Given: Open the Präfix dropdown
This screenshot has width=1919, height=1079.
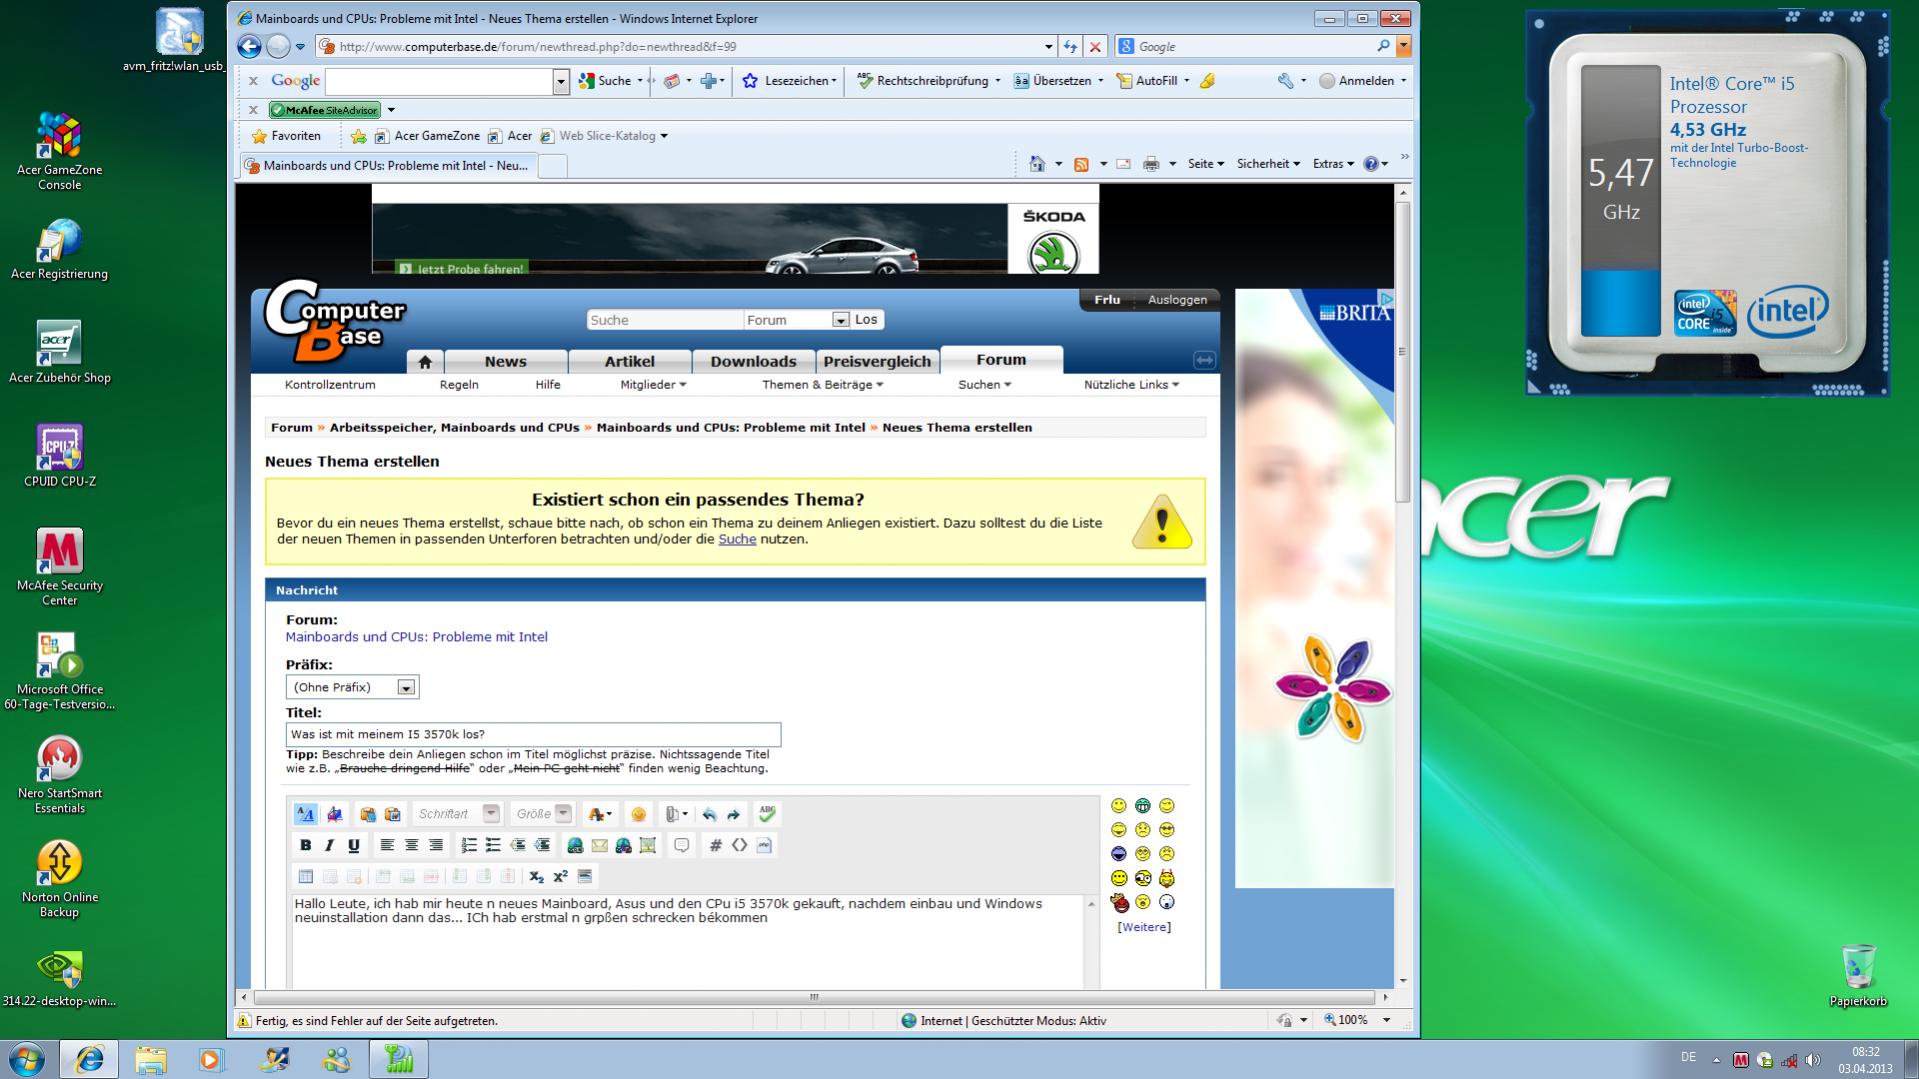Looking at the screenshot, I should click(352, 687).
